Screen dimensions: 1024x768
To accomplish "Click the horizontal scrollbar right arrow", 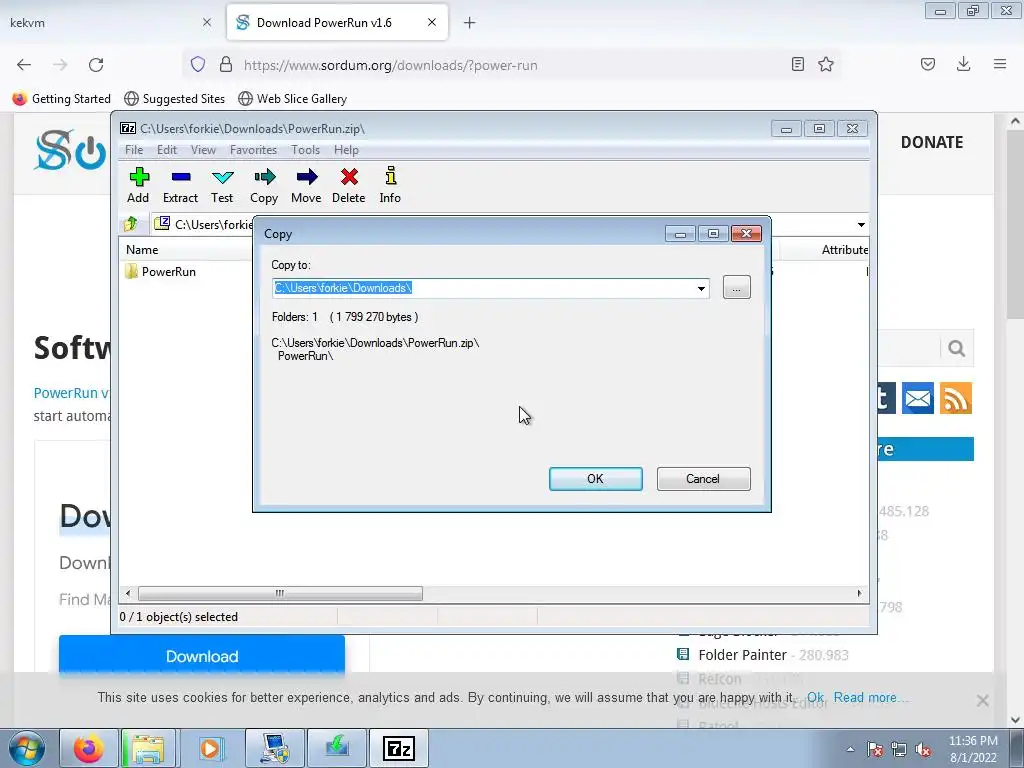I will pos(859,593).
